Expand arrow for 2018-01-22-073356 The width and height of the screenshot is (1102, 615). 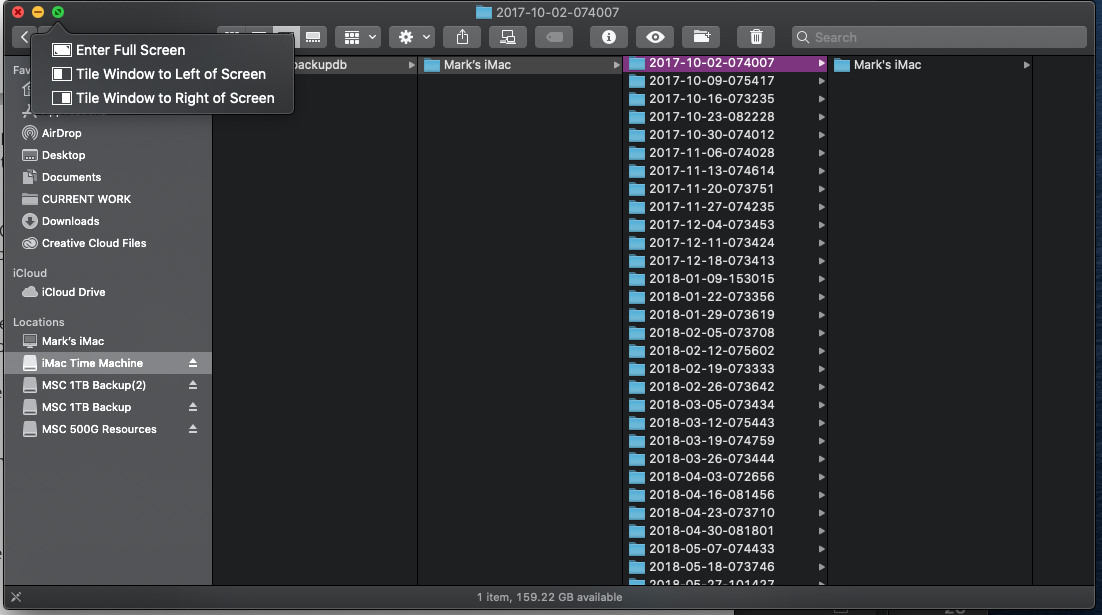pyautogui.click(x=821, y=297)
